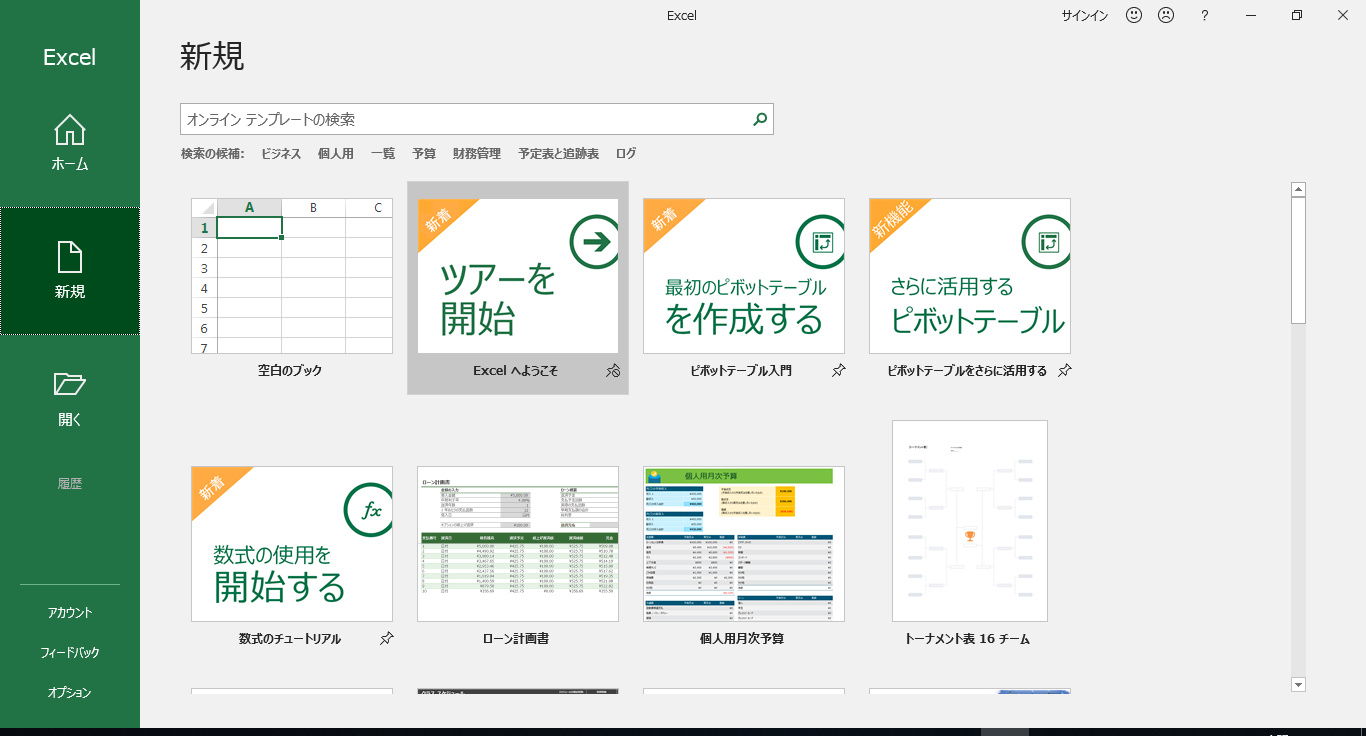This screenshot has width=1366, height=736.
Task: Open the アカウント page
Action: point(70,612)
